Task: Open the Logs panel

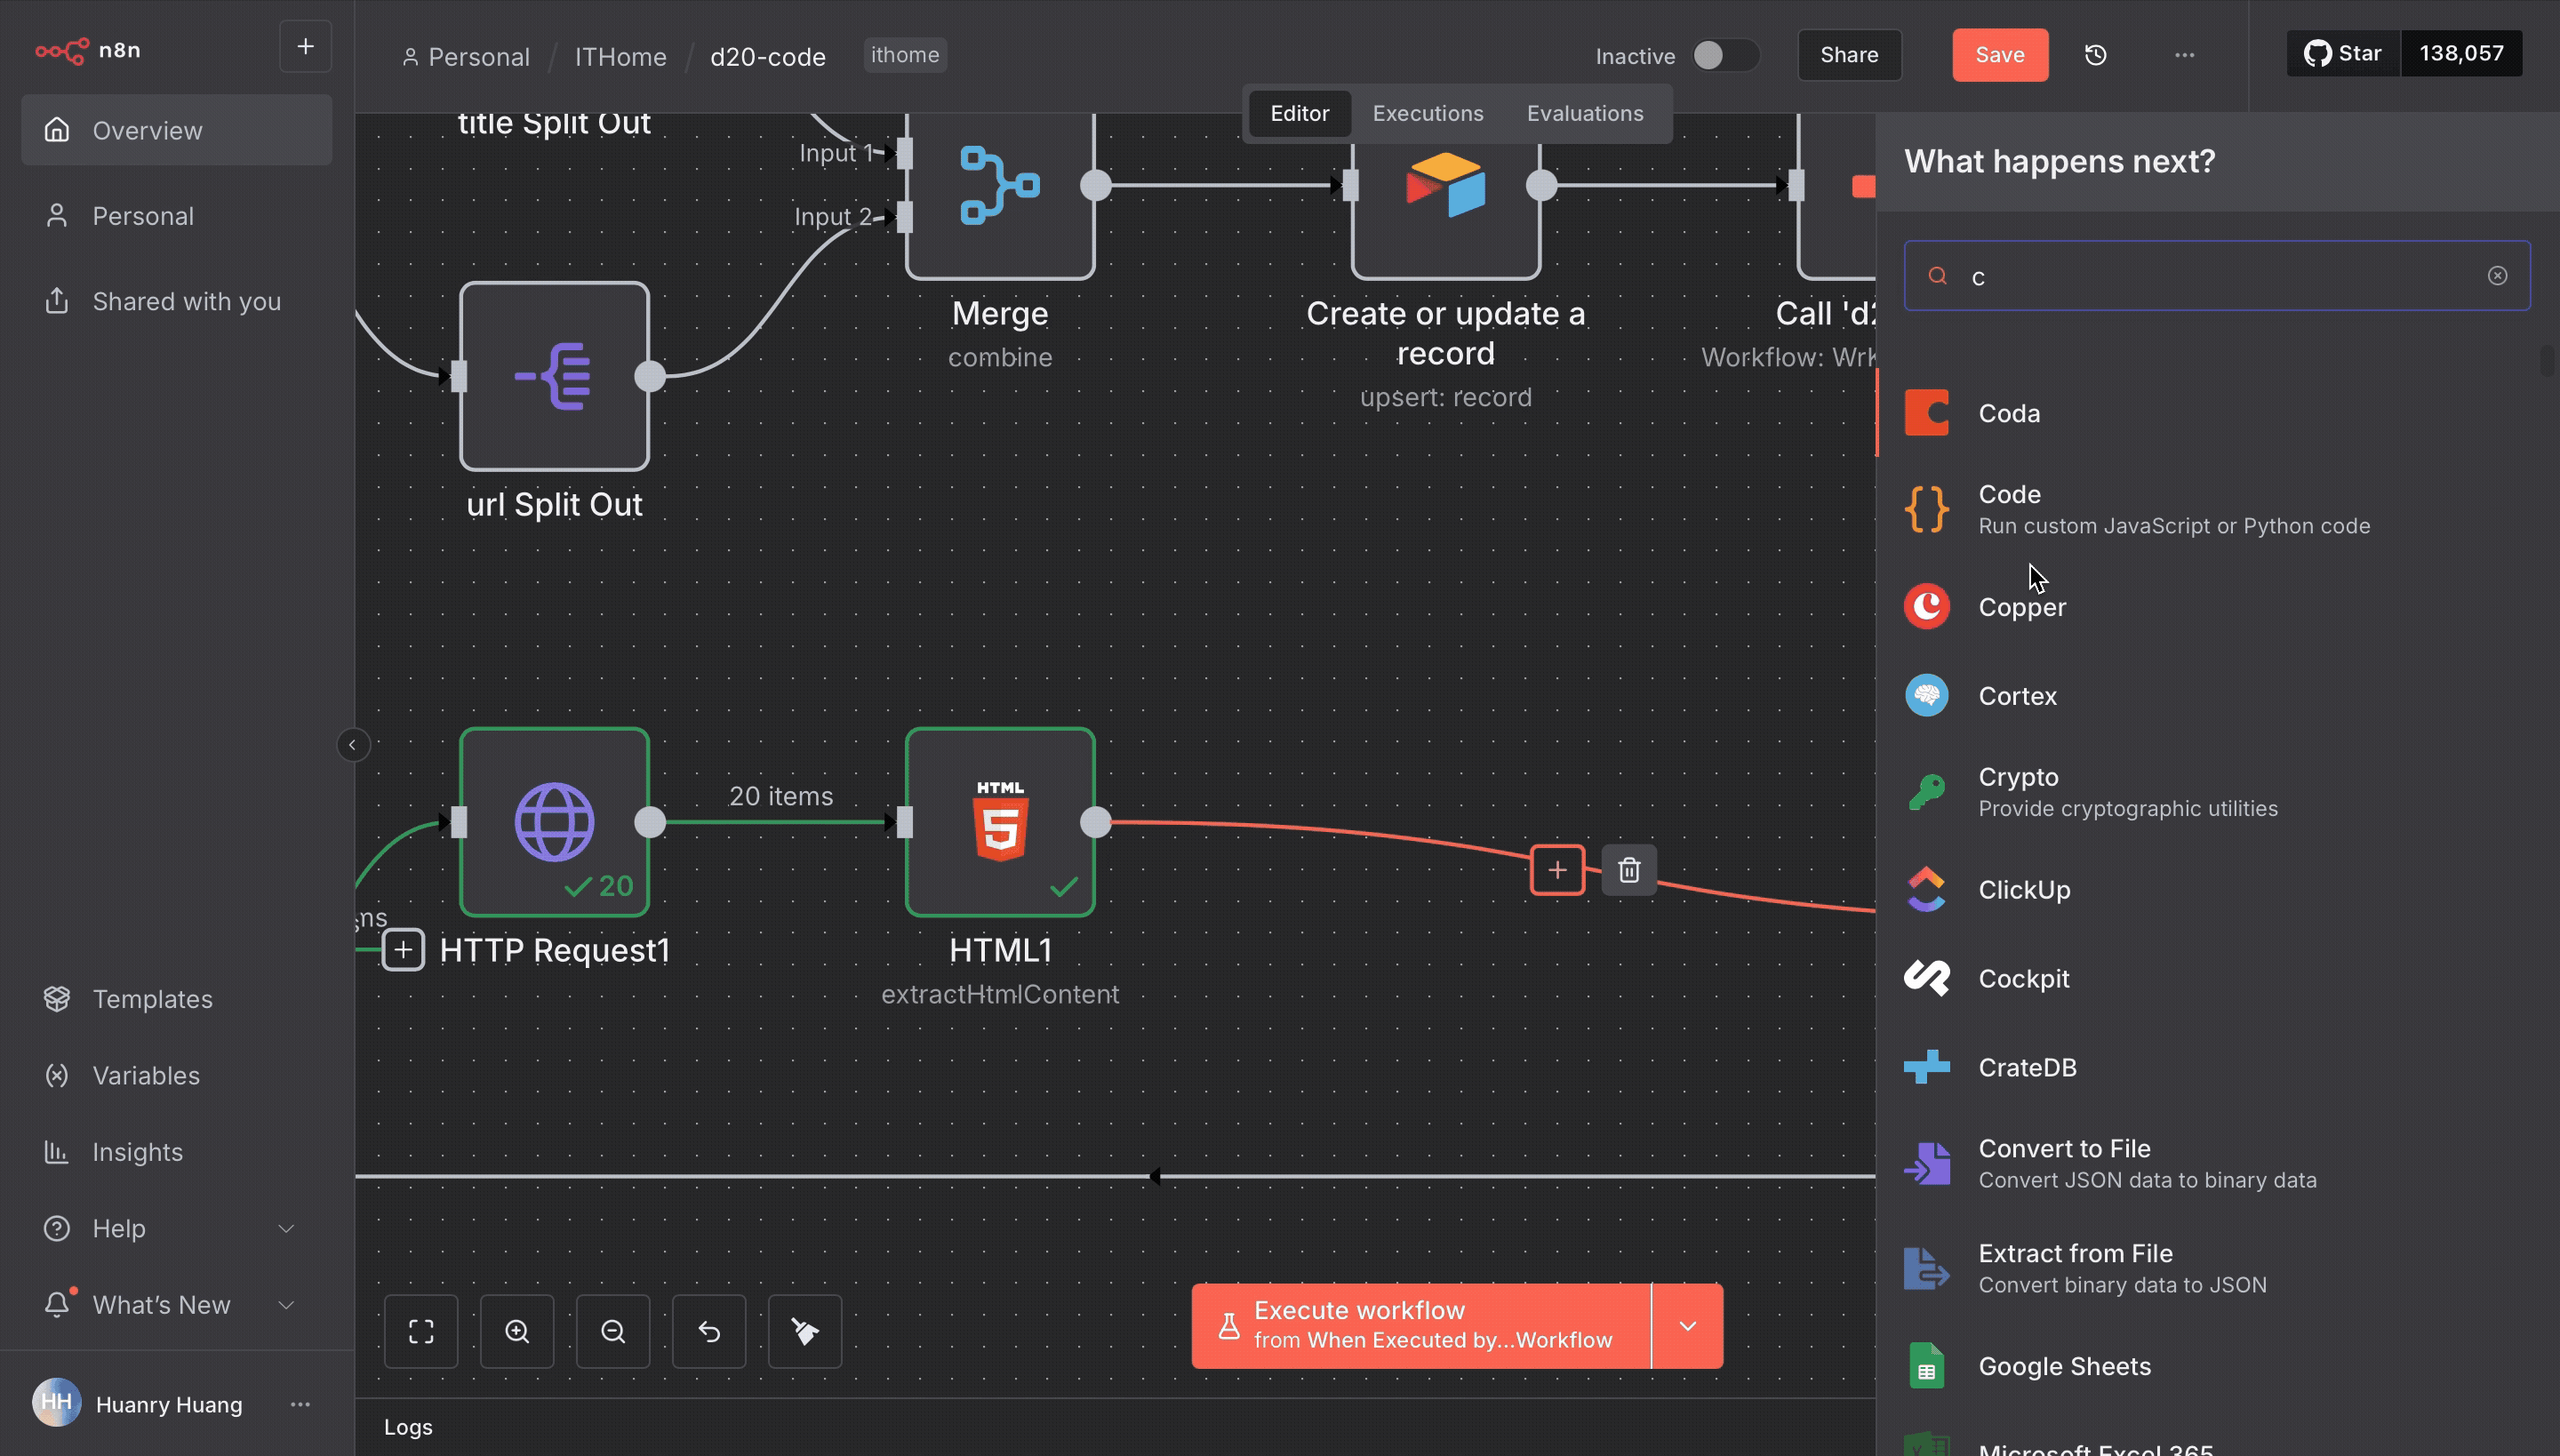Action: point(408,1427)
